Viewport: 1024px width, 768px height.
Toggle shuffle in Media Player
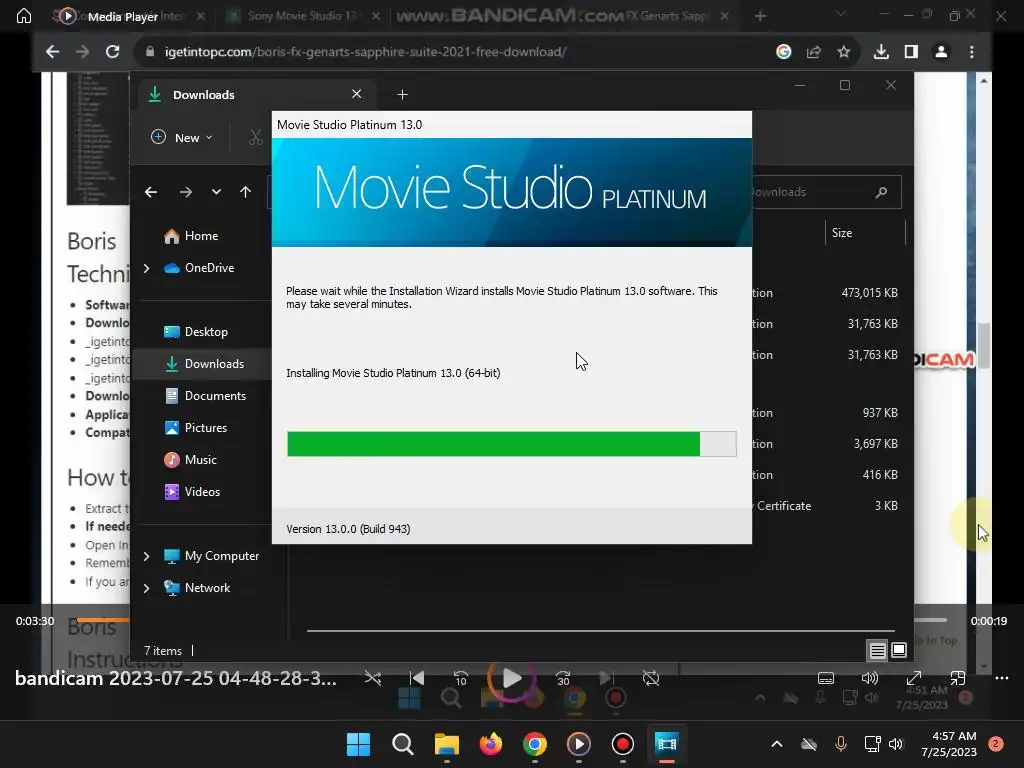373,679
